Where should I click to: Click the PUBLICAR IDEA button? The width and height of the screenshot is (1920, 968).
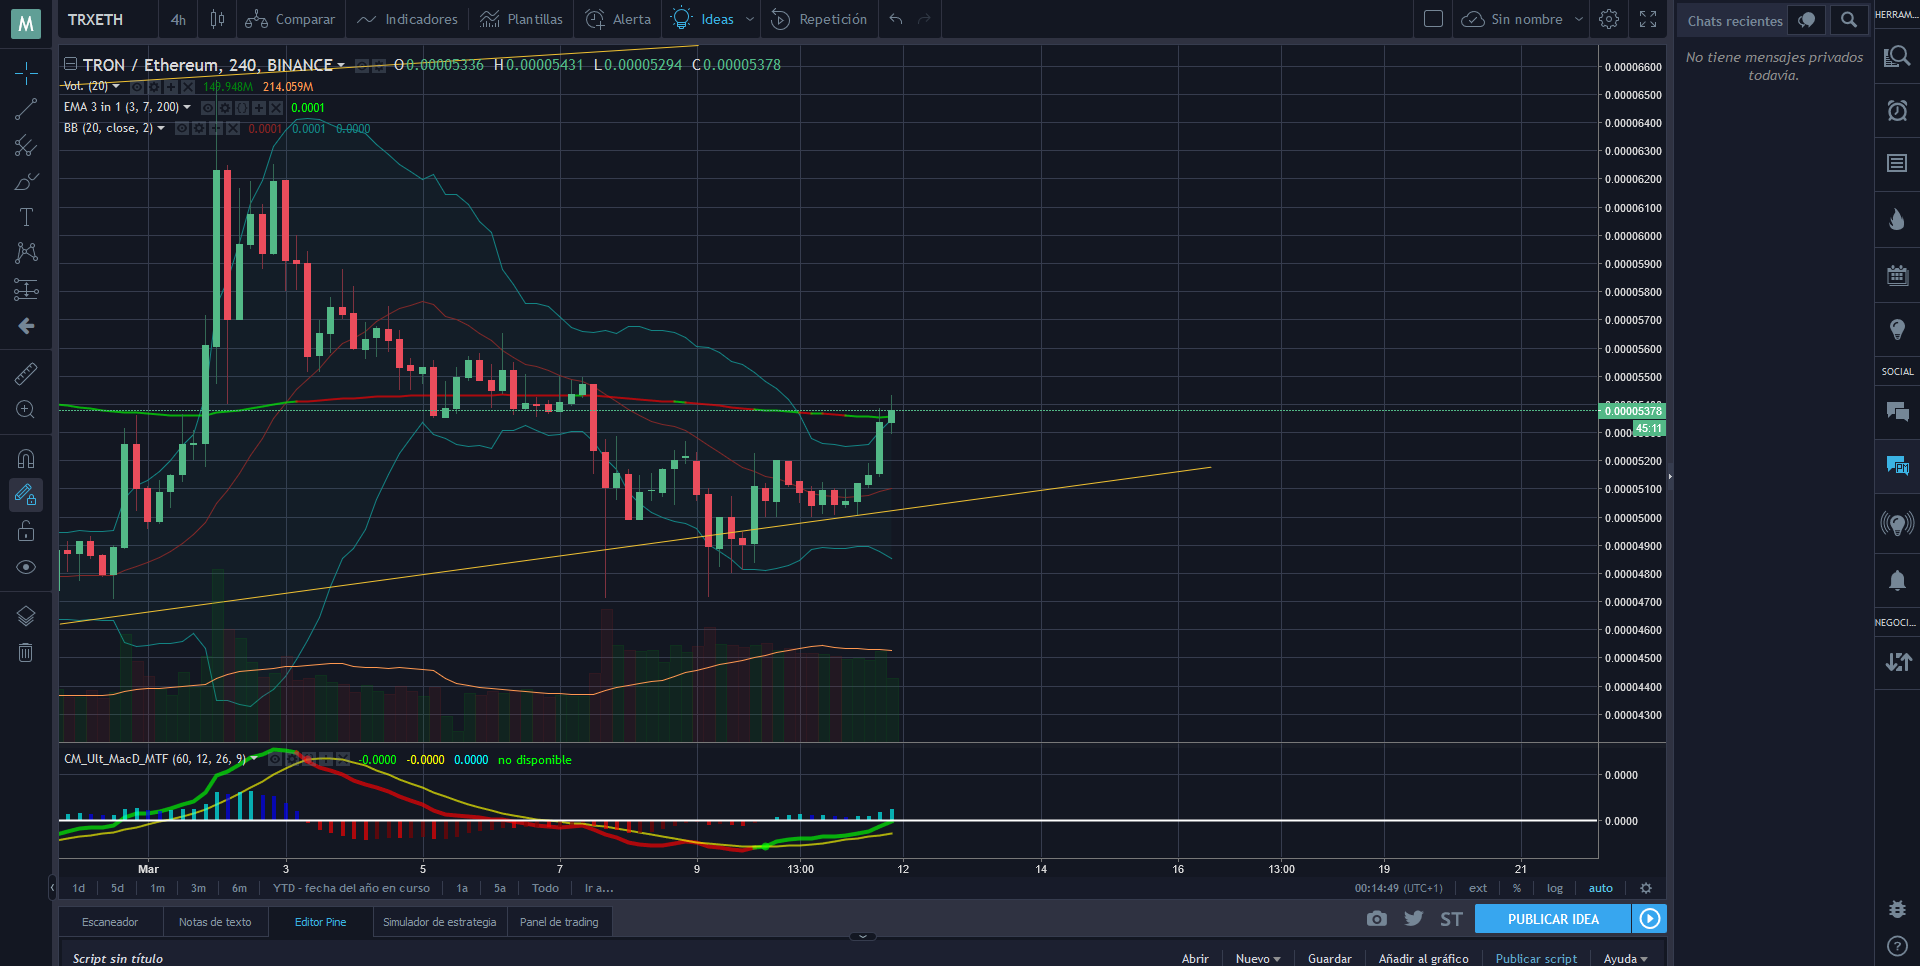click(1553, 919)
